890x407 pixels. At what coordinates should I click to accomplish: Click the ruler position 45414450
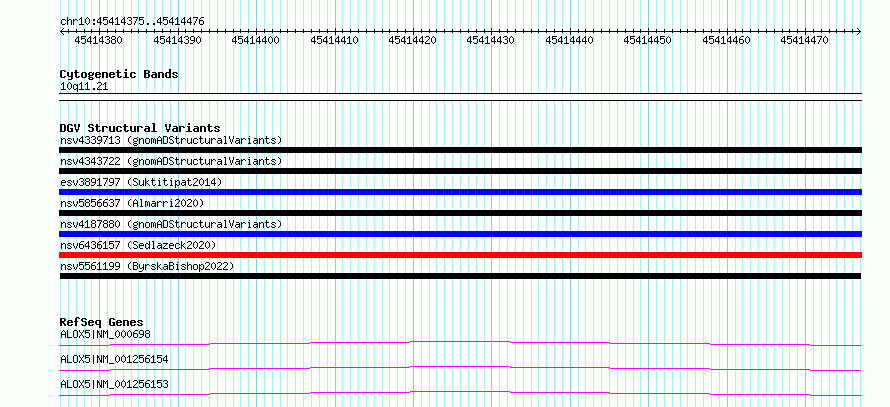point(648,40)
